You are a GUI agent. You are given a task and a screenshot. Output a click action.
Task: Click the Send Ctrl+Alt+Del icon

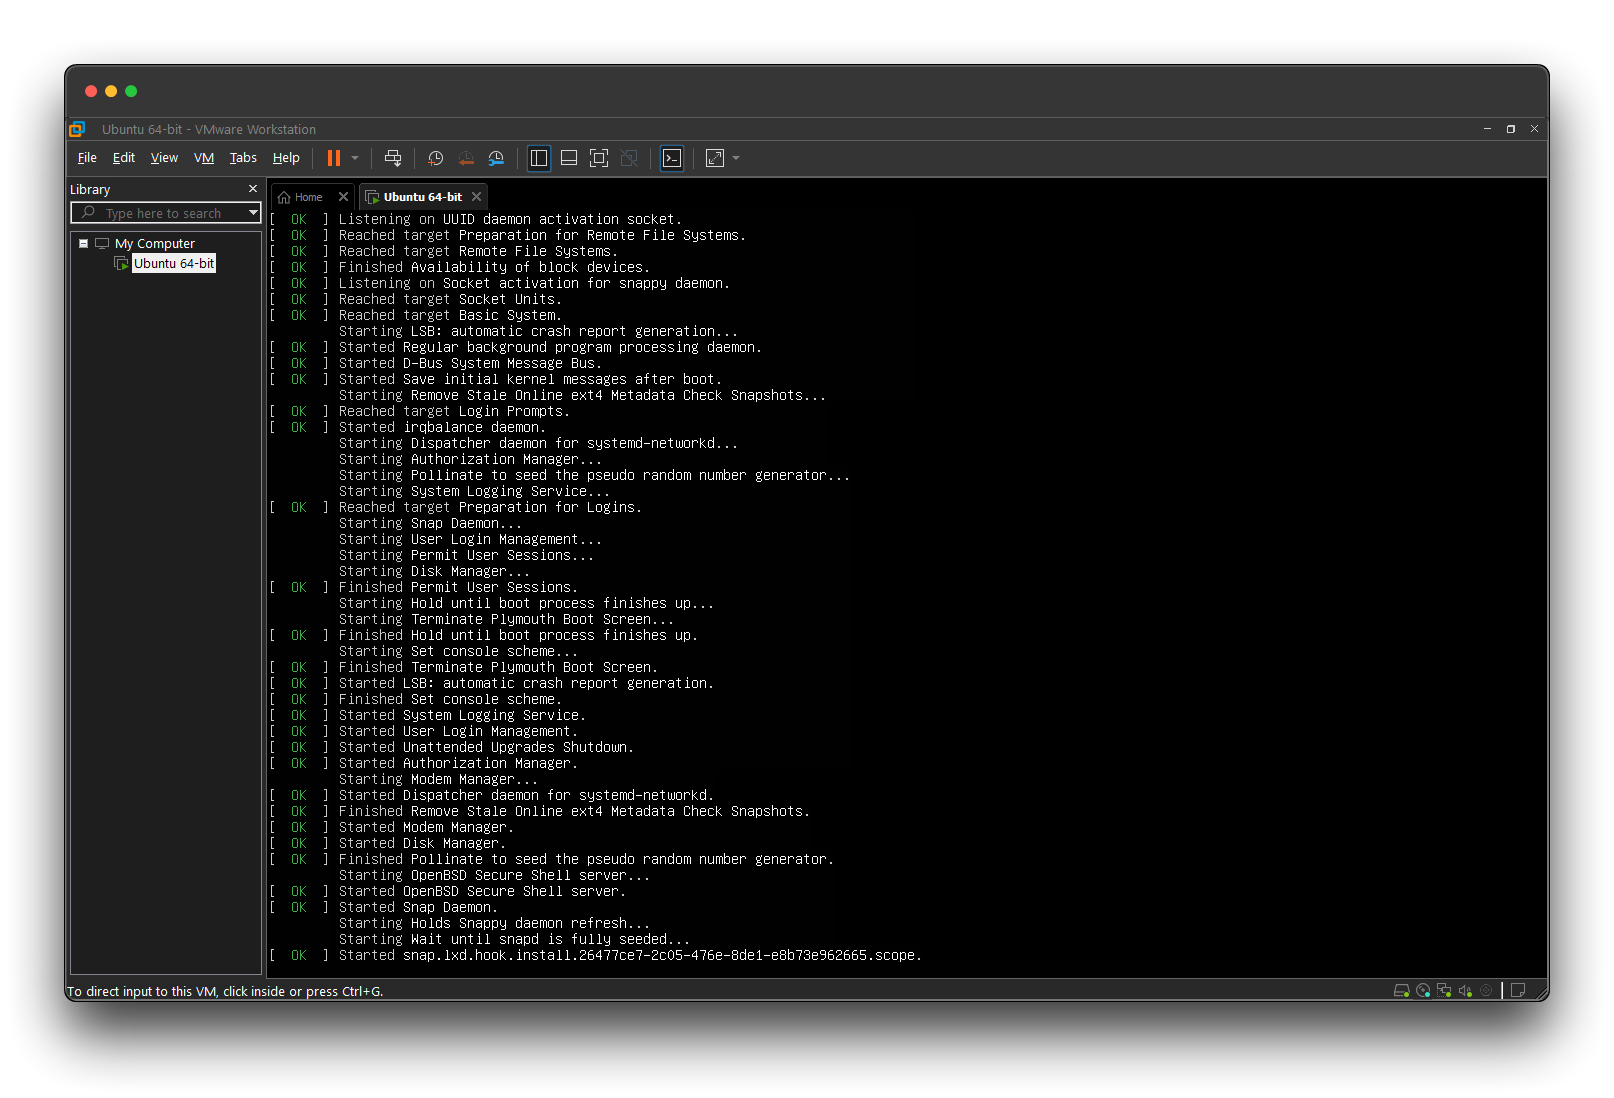[393, 158]
